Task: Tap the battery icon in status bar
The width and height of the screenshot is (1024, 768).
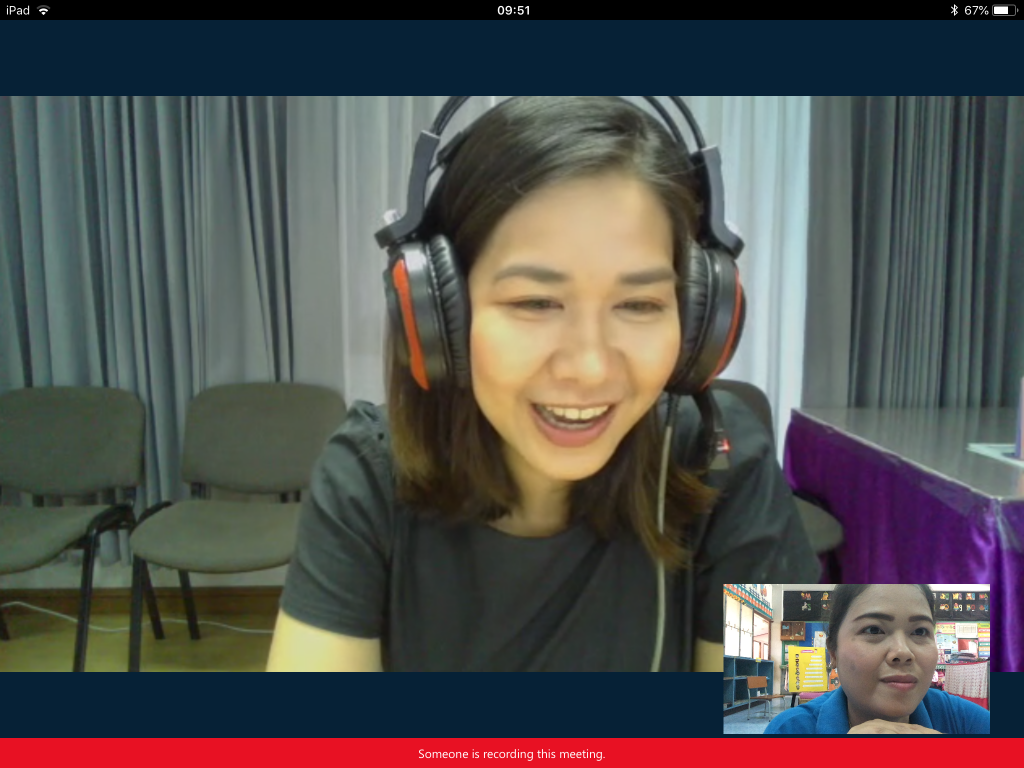Action: (x=1004, y=10)
